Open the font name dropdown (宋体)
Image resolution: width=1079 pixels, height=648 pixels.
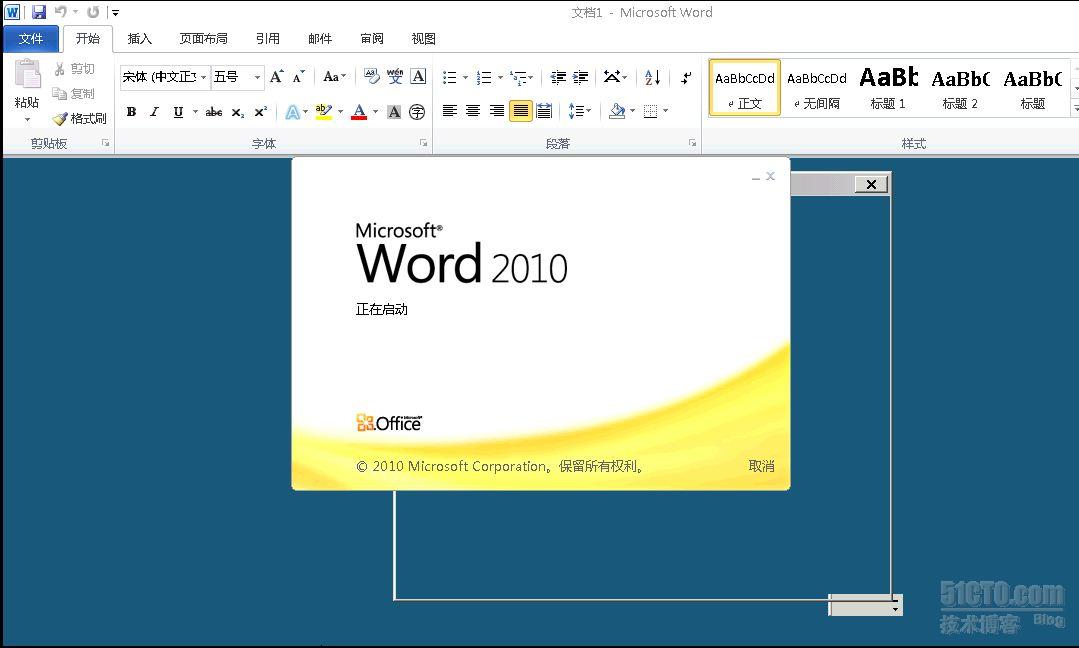point(204,77)
